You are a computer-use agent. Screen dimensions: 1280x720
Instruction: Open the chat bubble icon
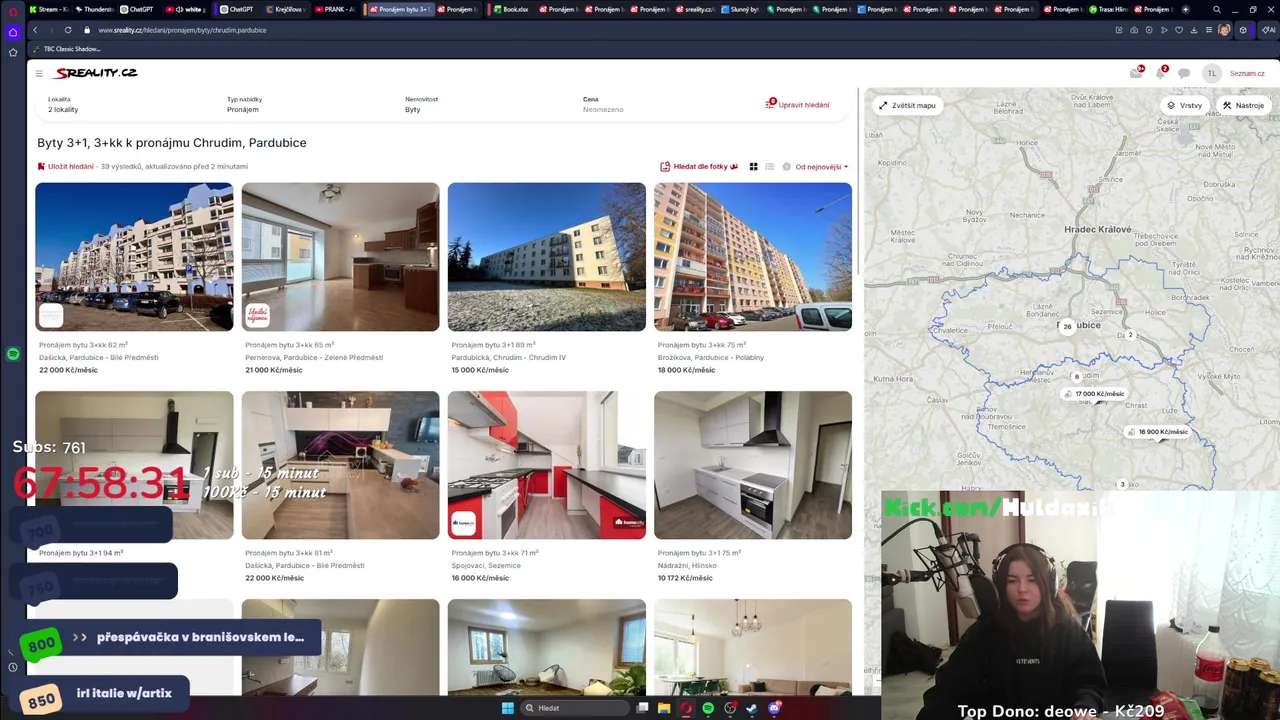tap(1184, 73)
